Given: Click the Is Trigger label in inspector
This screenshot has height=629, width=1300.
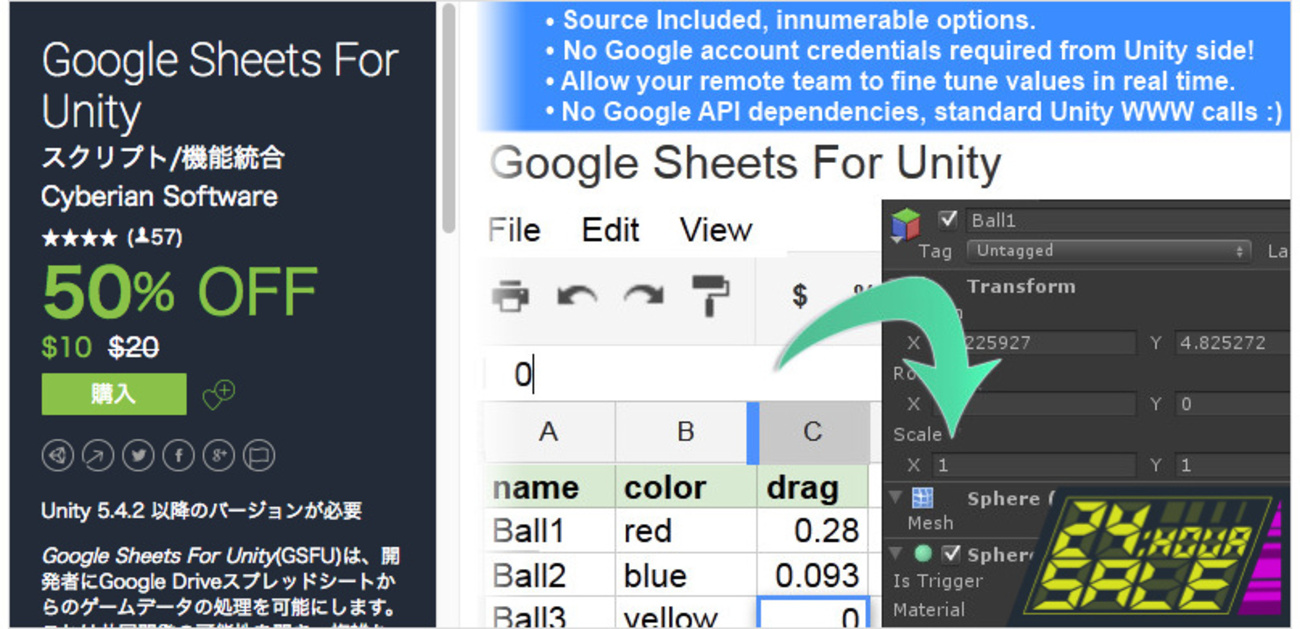Looking at the screenshot, I should pos(937,581).
